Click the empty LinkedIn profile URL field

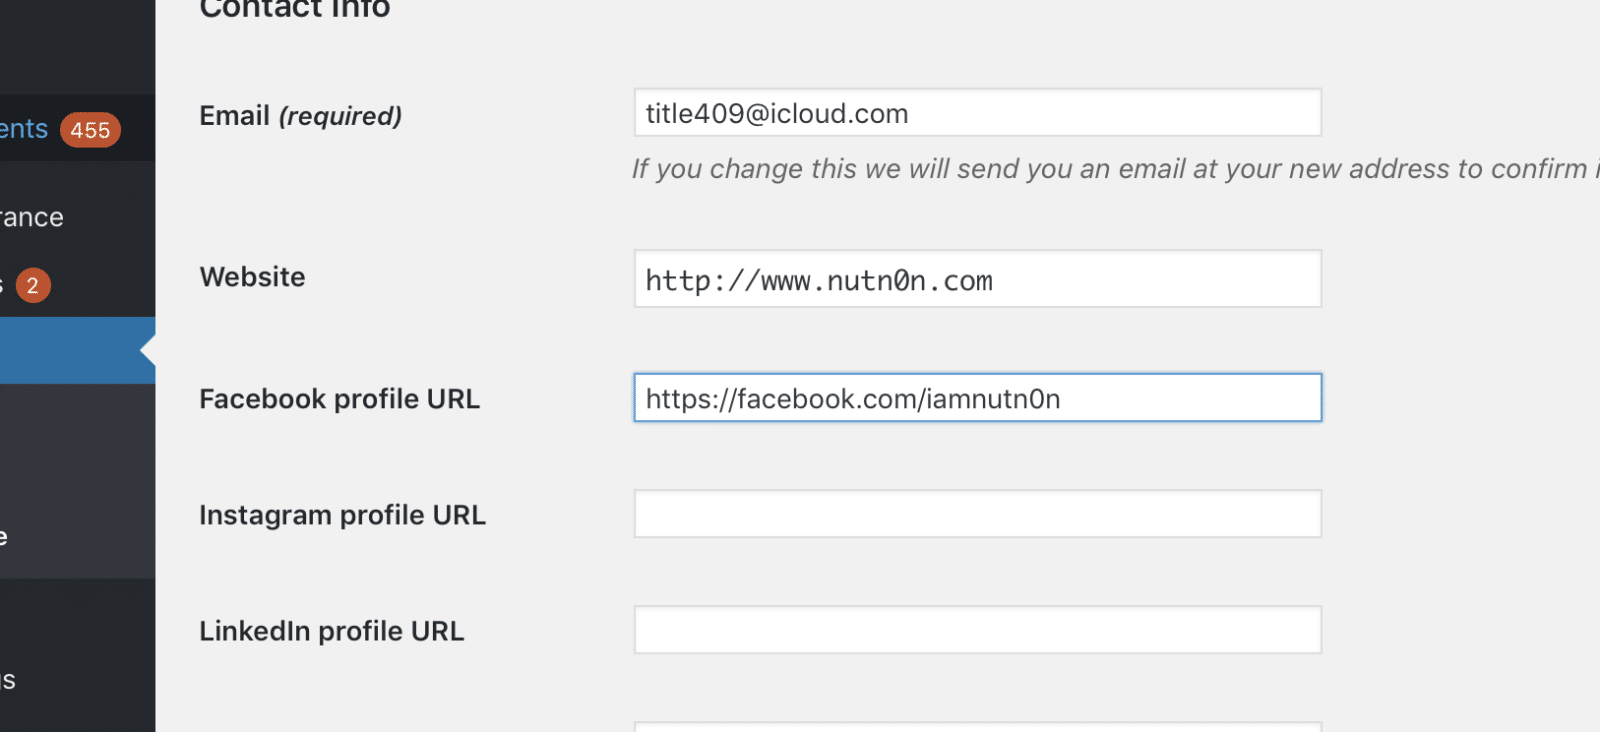point(977,630)
